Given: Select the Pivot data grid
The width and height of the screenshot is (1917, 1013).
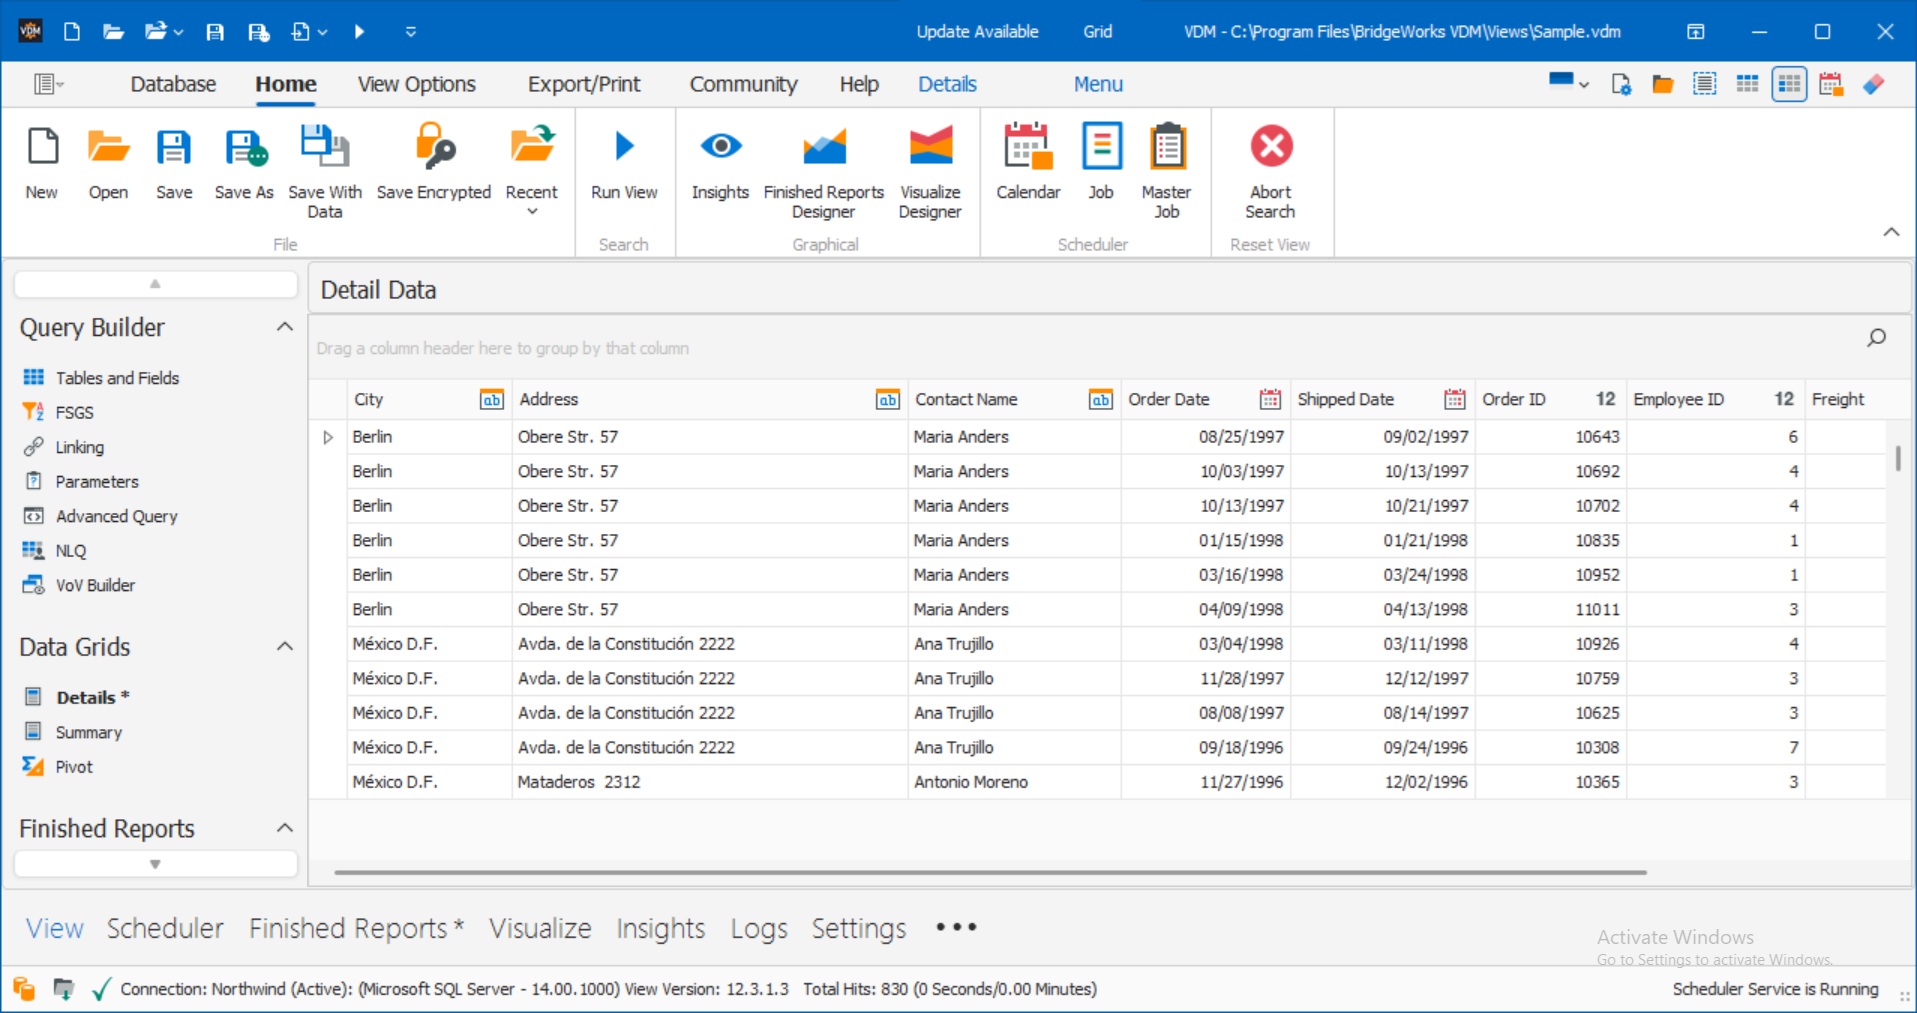Looking at the screenshot, I should [x=72, y=766].
